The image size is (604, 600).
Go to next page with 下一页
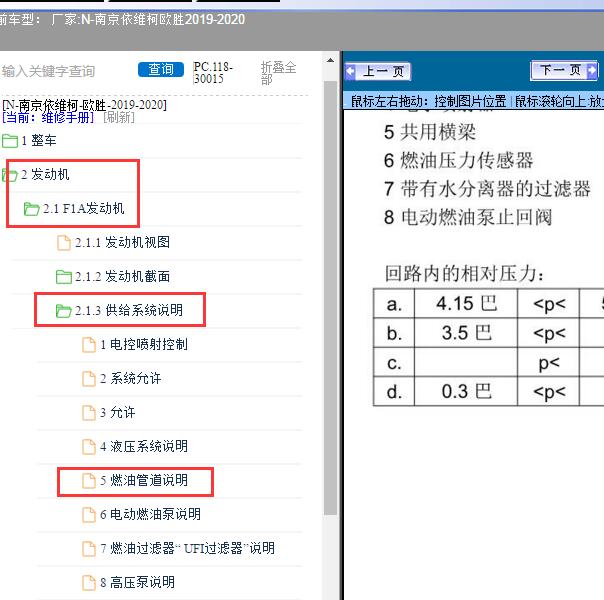[x=564, y=70]
